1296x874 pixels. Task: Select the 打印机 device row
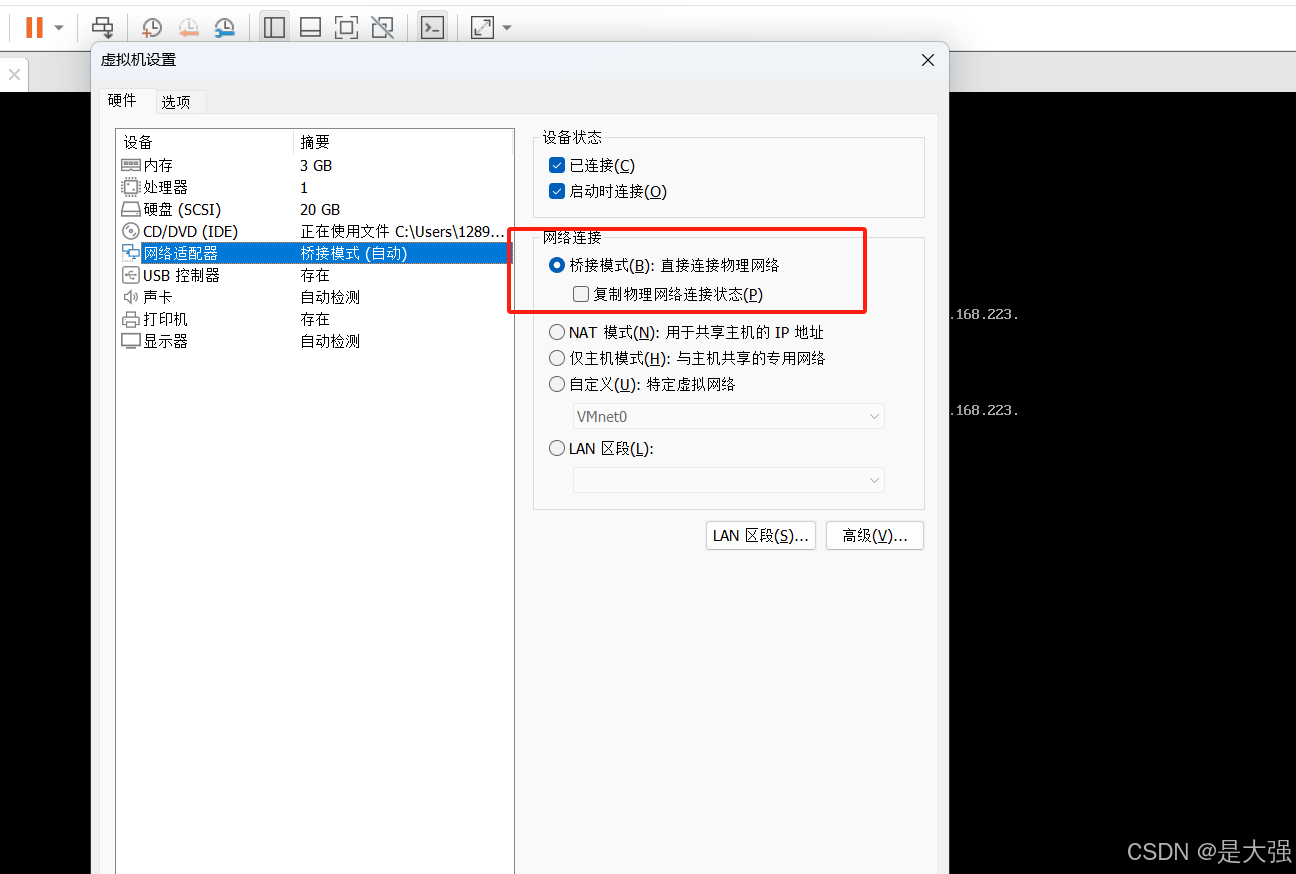pyautogui.click(x=314, y=319)
